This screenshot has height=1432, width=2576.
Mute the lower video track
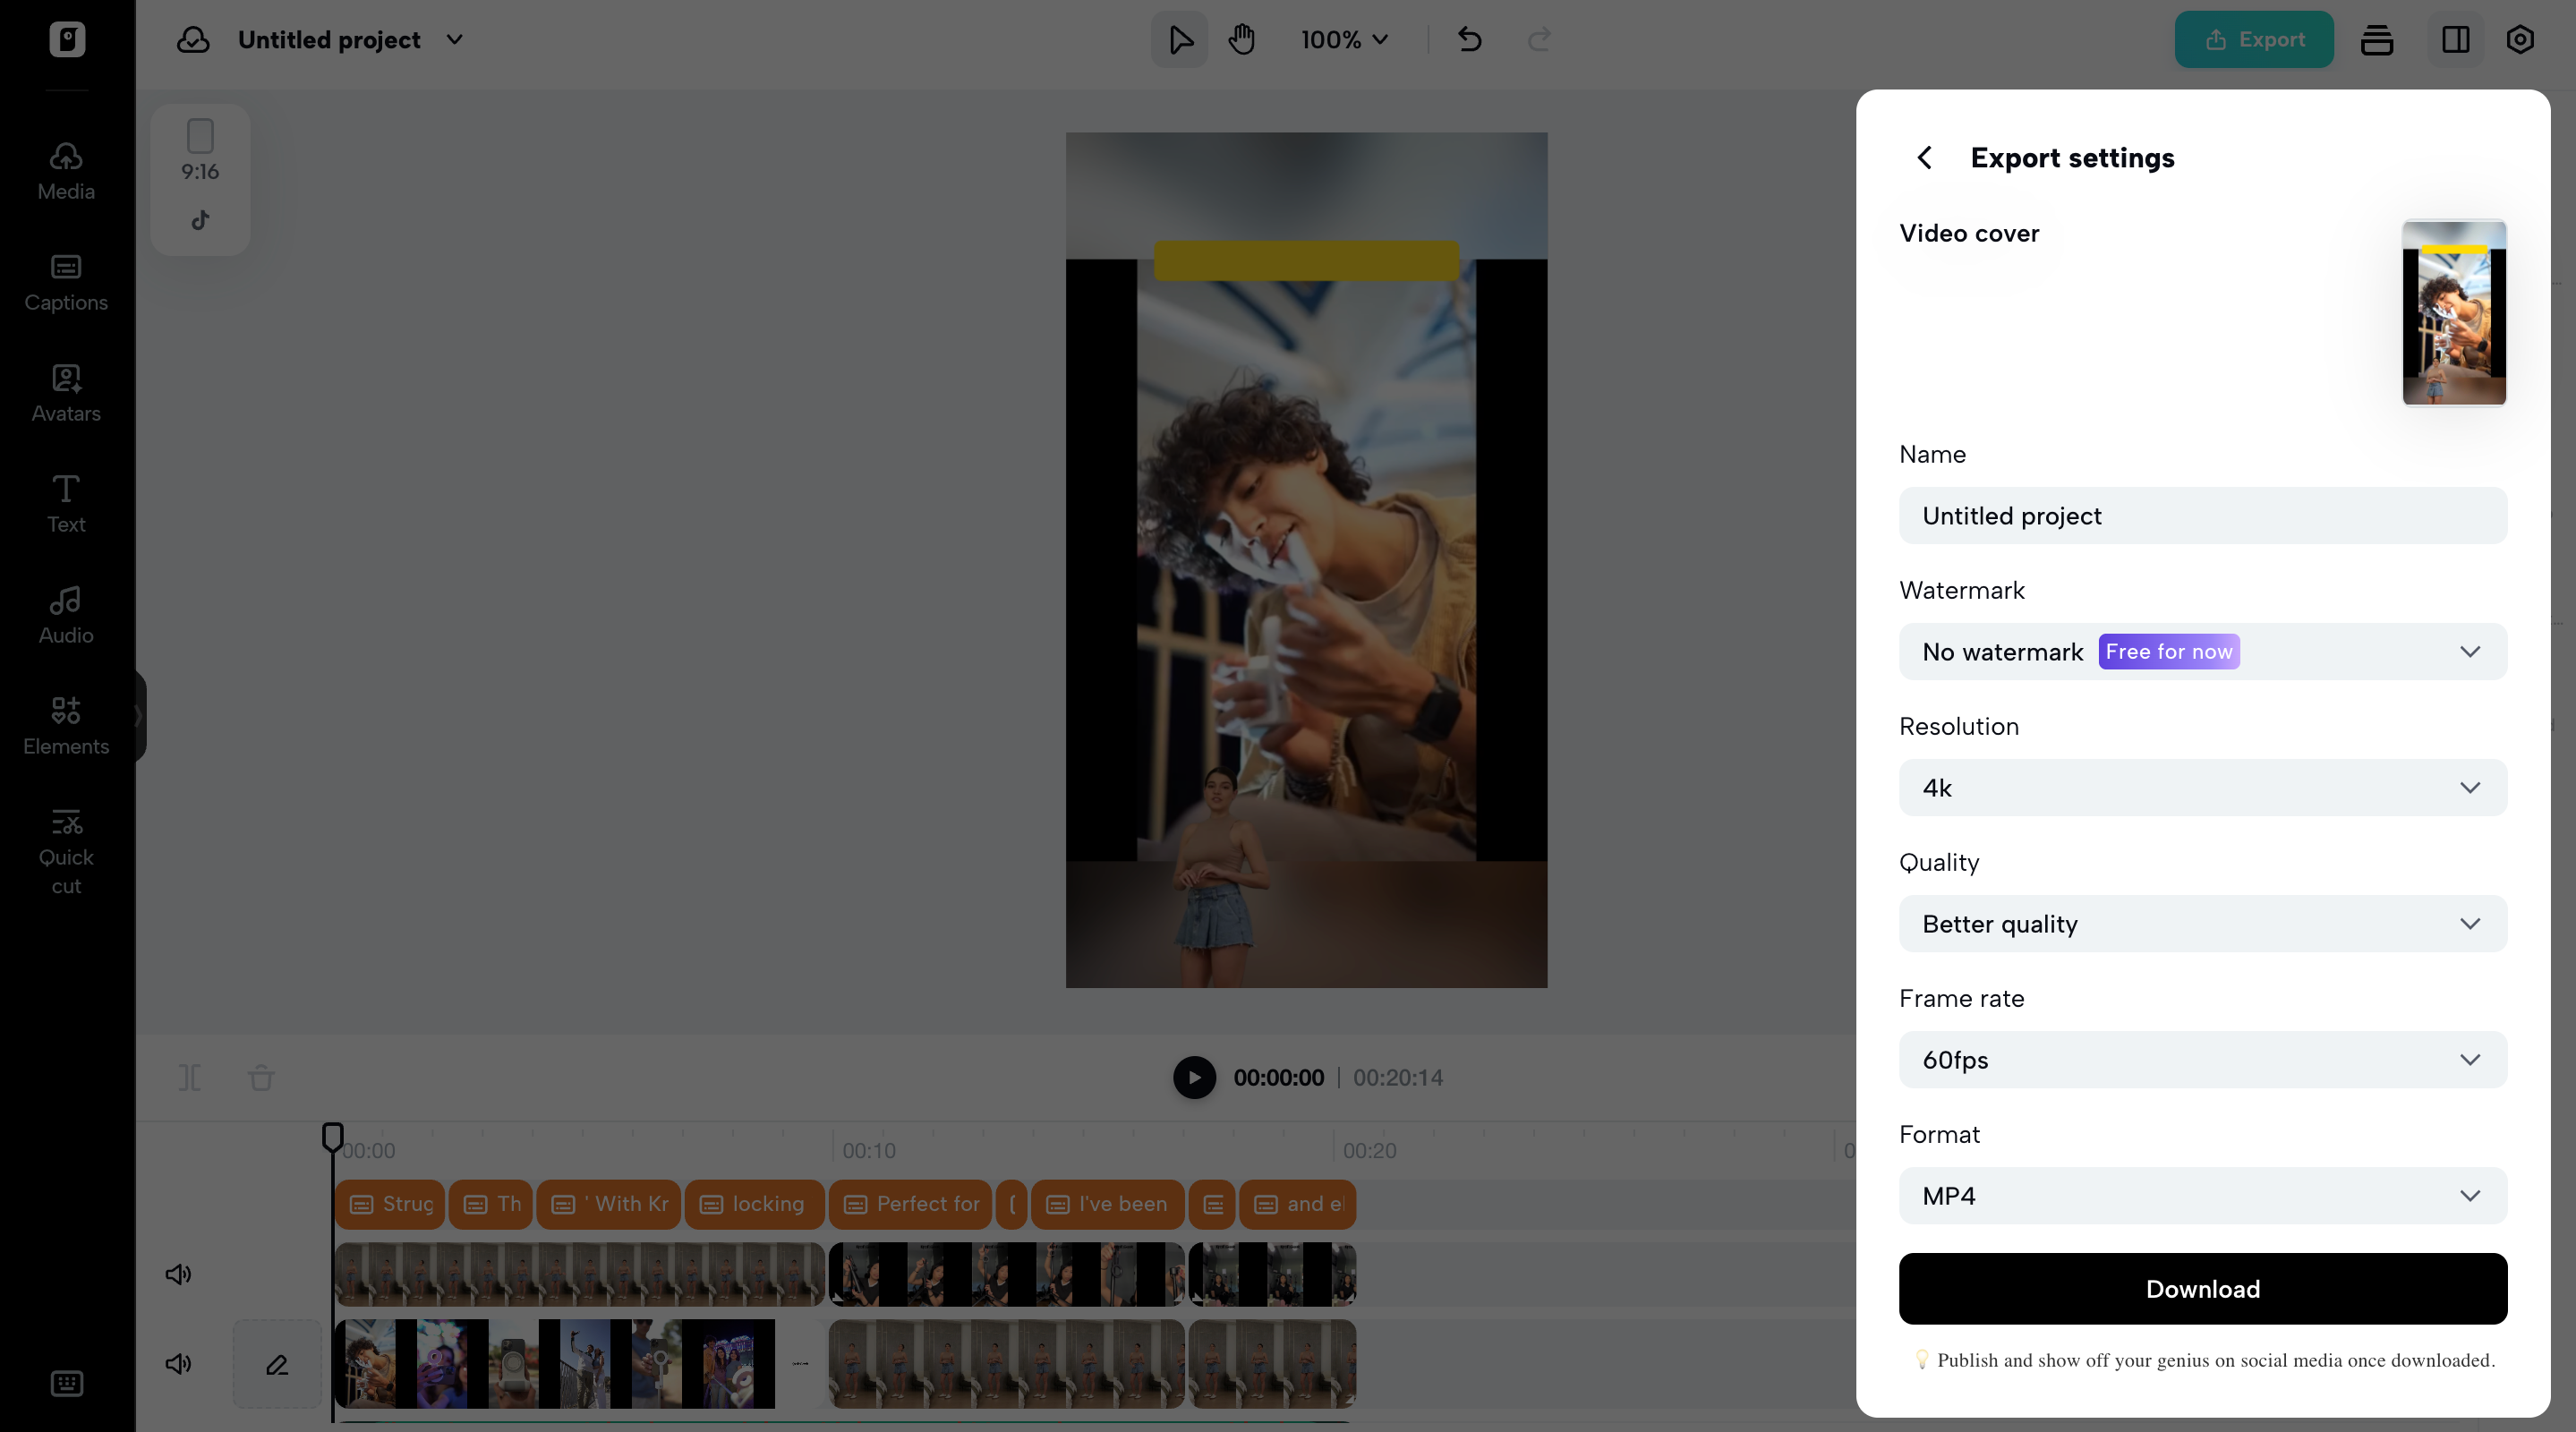(x=178, y=1364)
